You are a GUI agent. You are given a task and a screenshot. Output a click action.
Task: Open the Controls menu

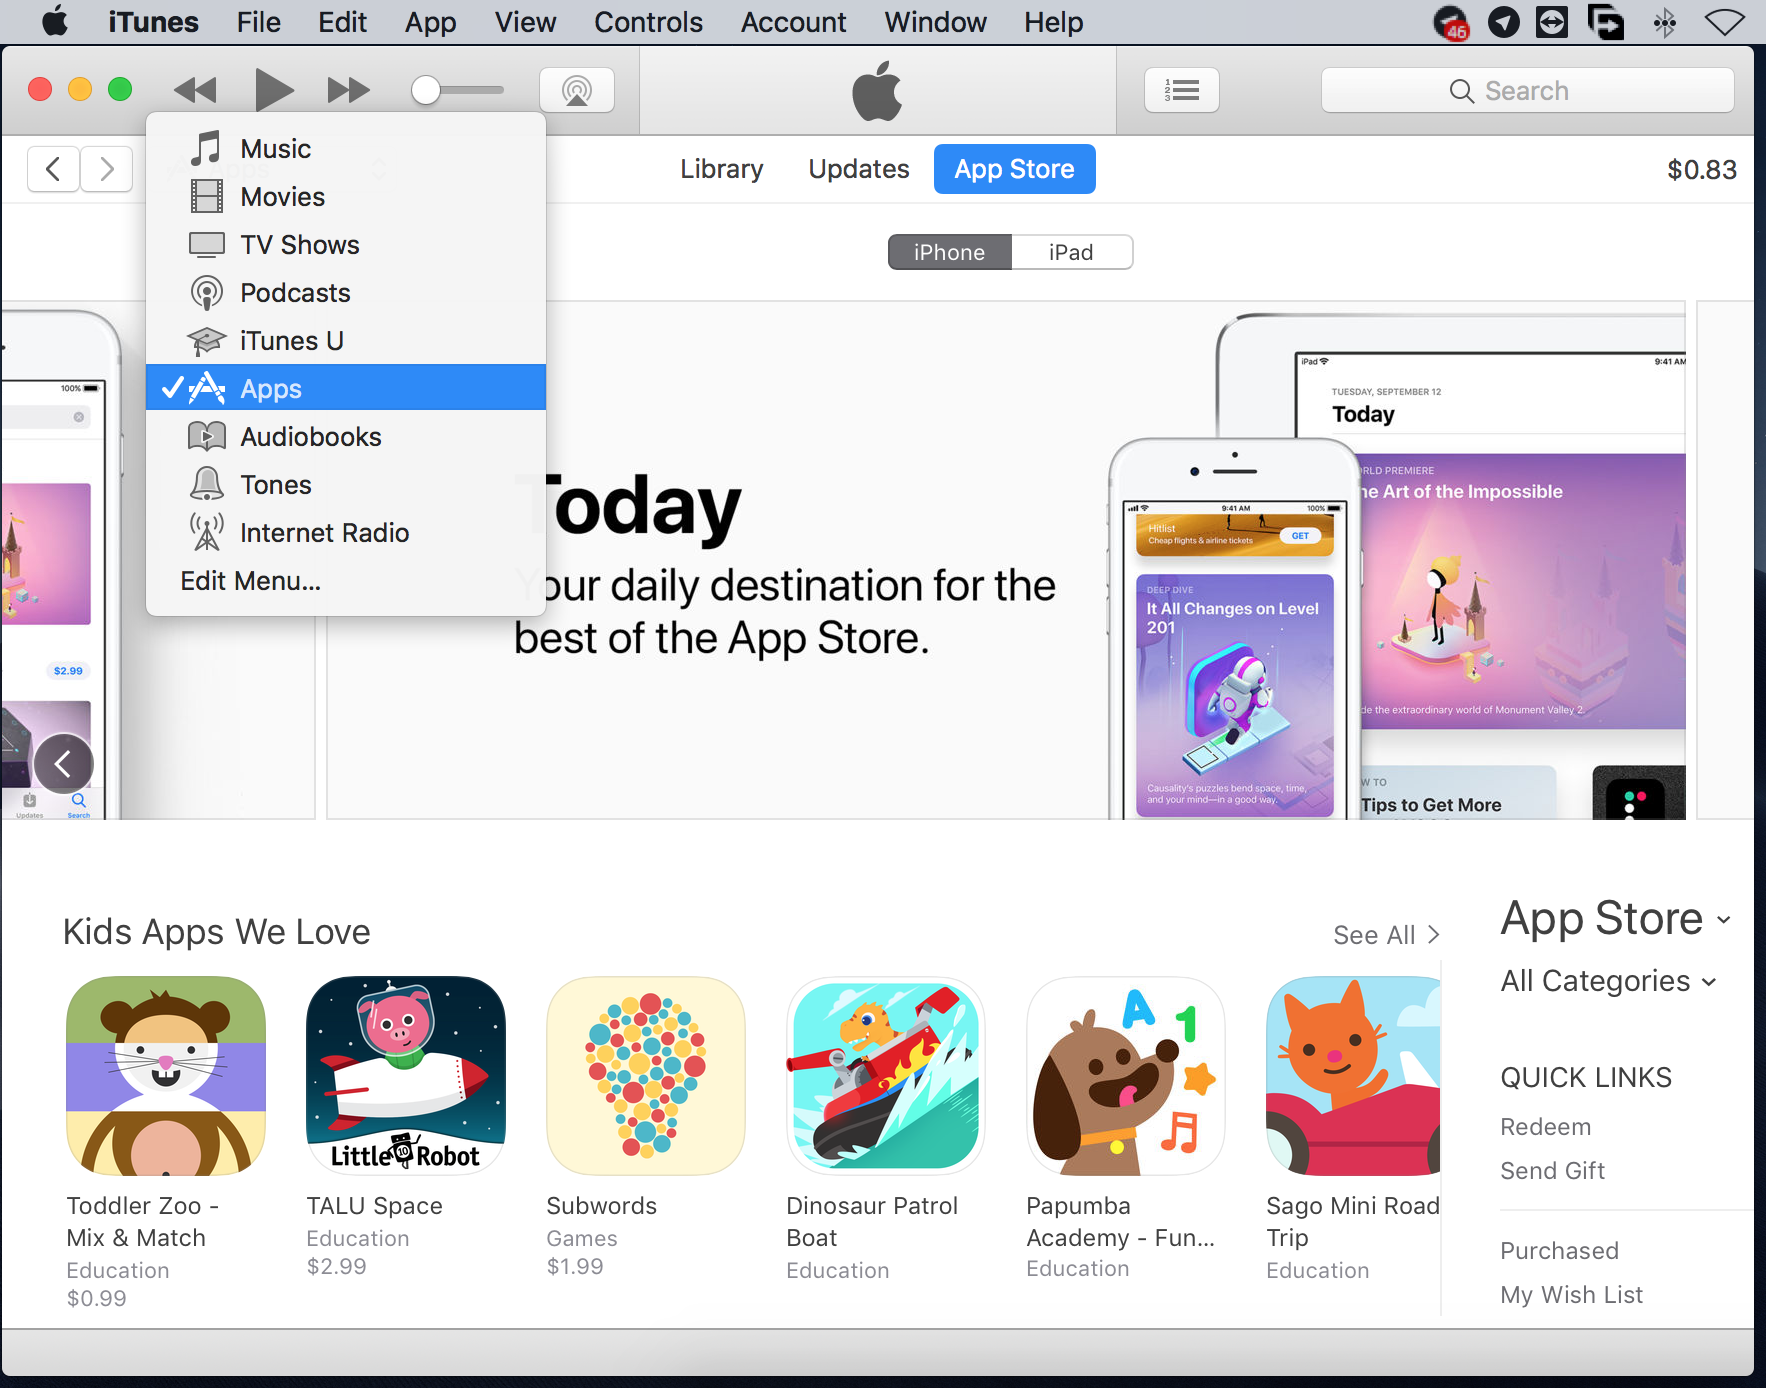[x=648, y=22]
